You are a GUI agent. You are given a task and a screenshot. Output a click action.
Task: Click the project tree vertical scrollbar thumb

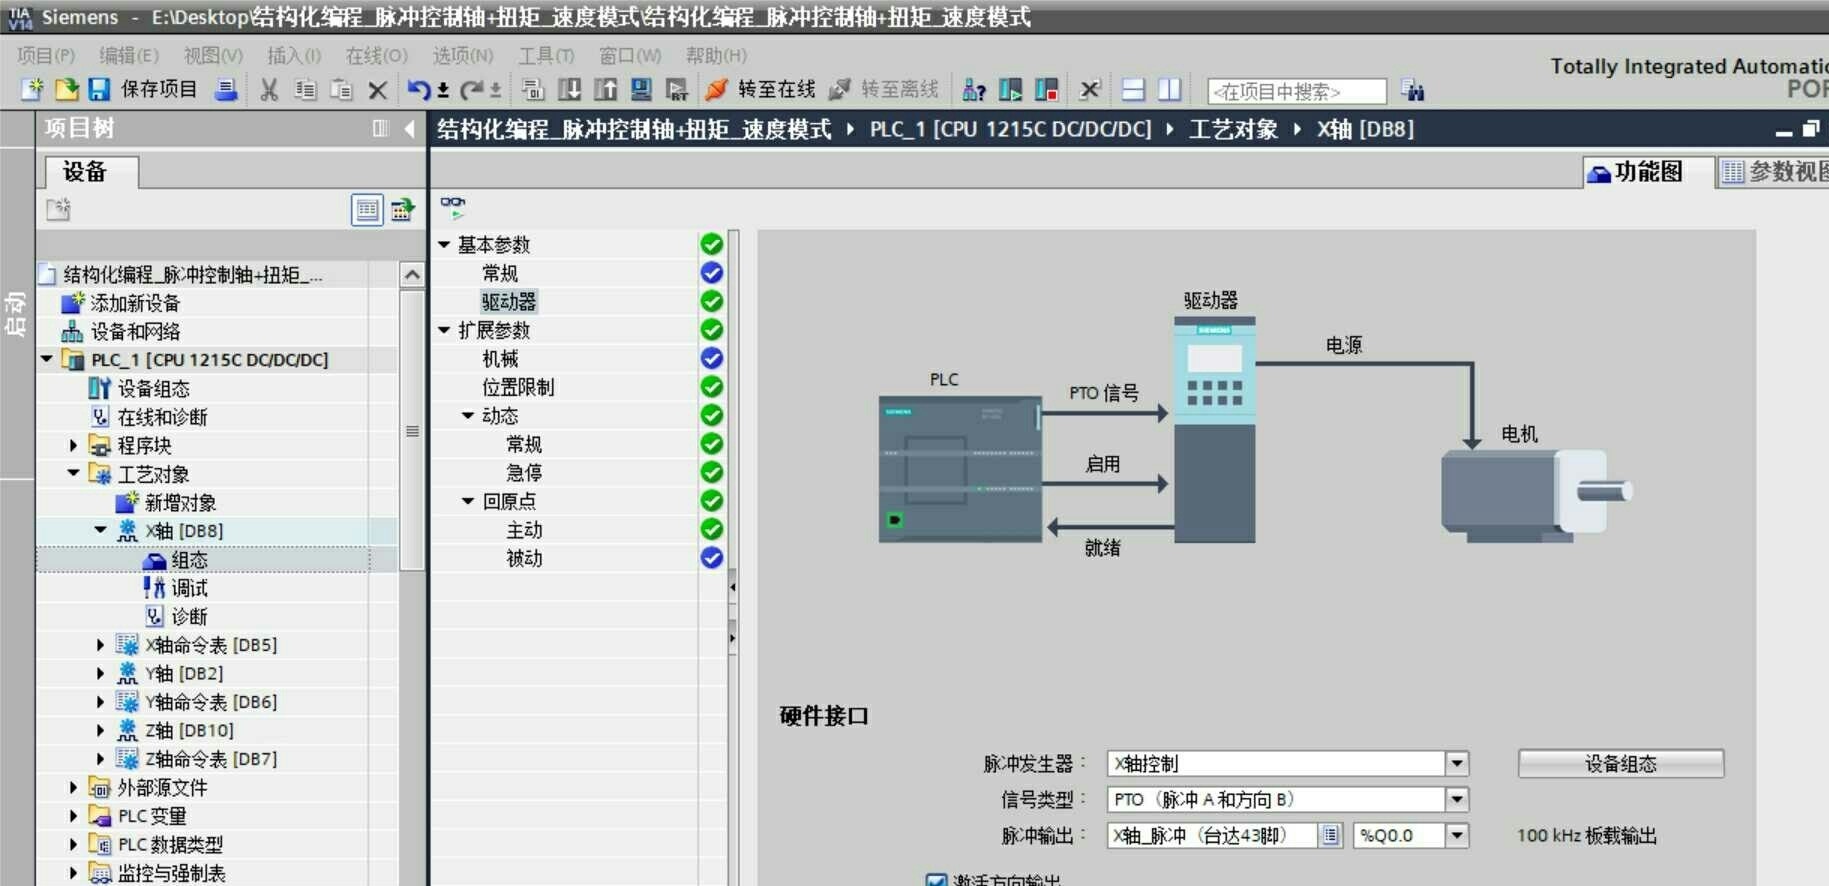tap(412, 430)
